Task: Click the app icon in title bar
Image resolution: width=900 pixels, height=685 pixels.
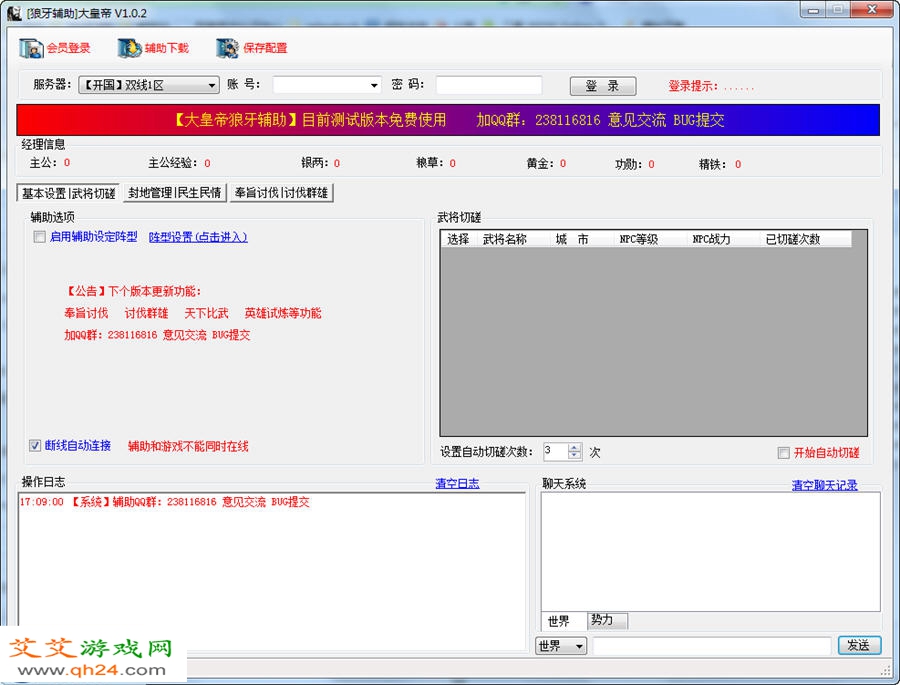Action: 14,11
